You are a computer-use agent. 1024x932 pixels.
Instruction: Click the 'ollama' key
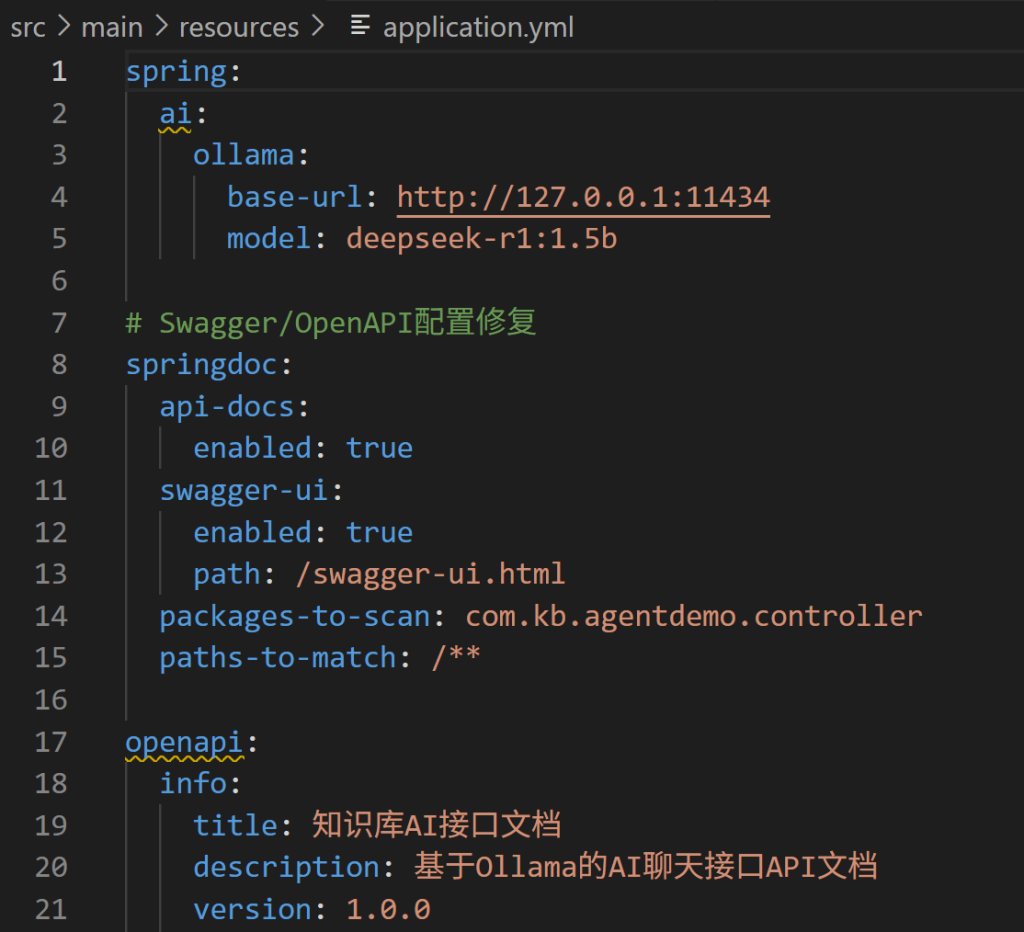click(244, 155)
